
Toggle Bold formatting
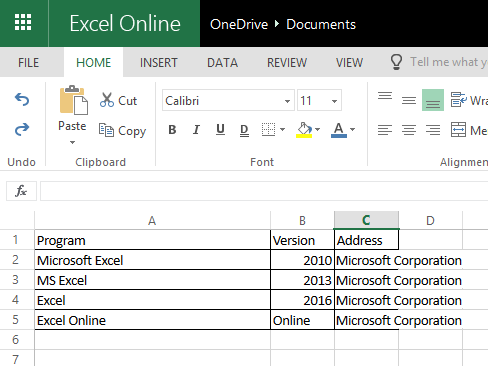click(172, 129)
